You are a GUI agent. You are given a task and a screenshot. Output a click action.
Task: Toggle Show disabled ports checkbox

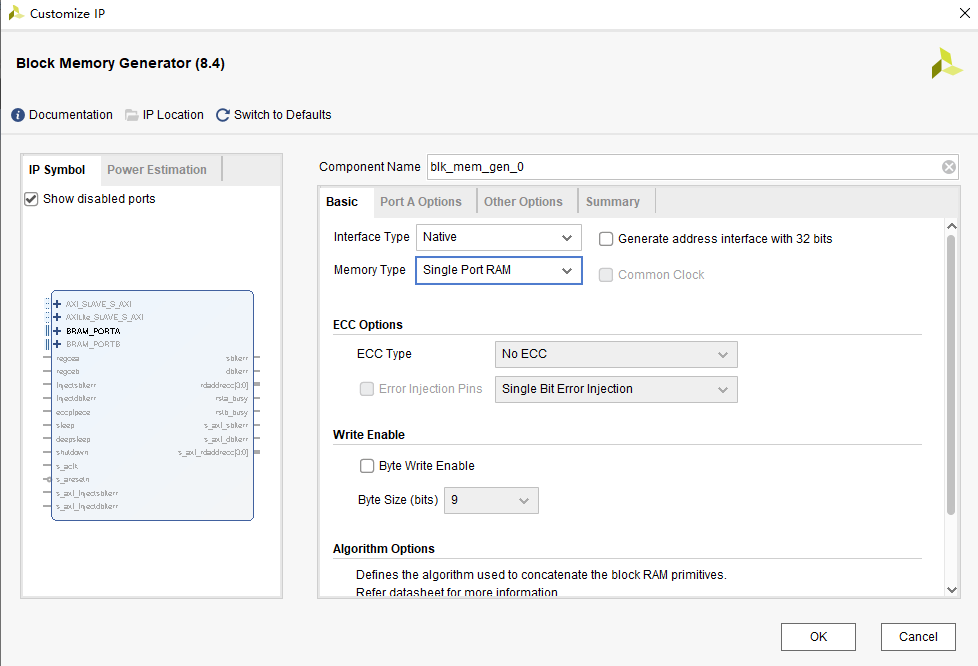pyautogui.click(x=31, y=199)
